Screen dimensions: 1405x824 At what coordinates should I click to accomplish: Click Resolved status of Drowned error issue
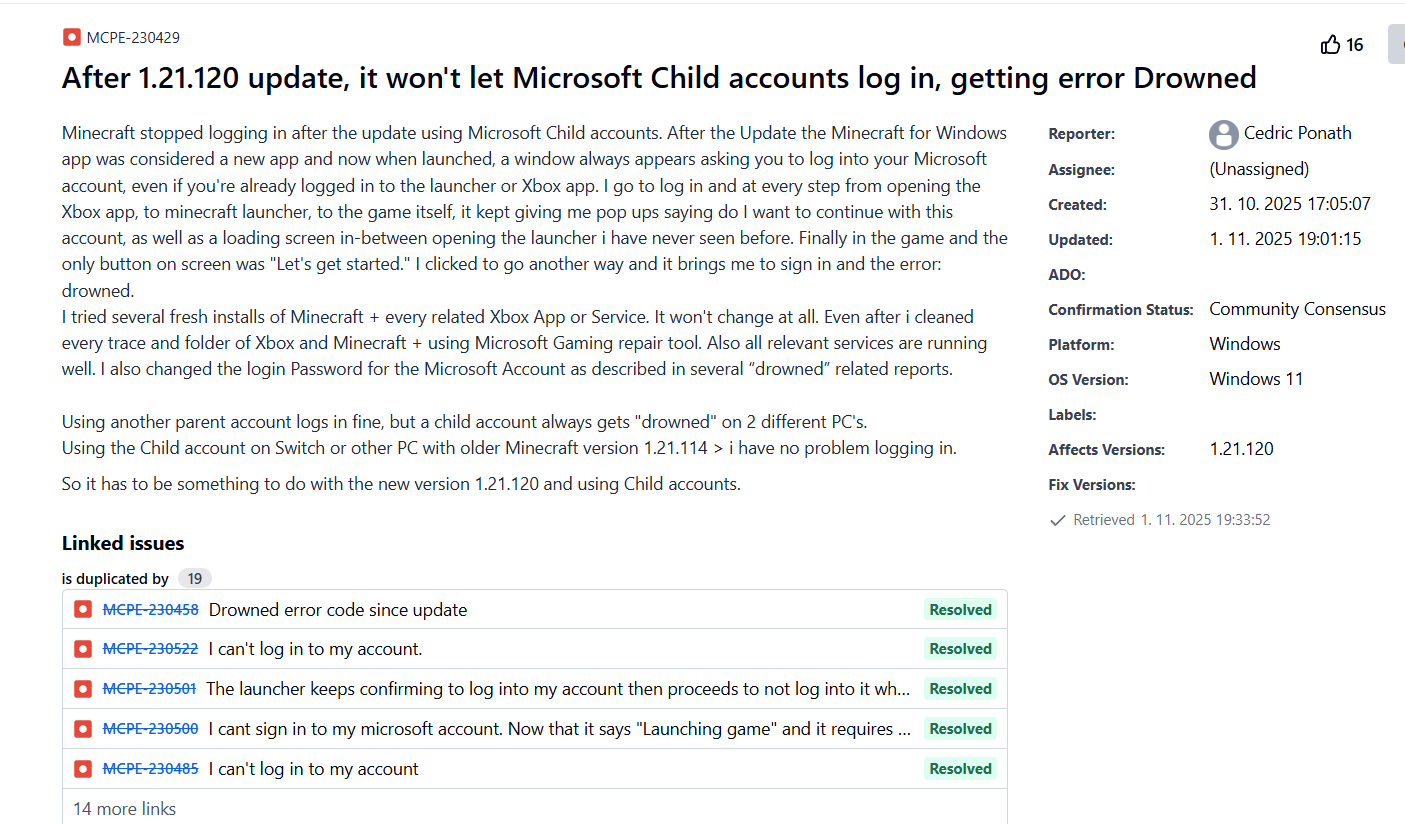click(x=960, y=610)
